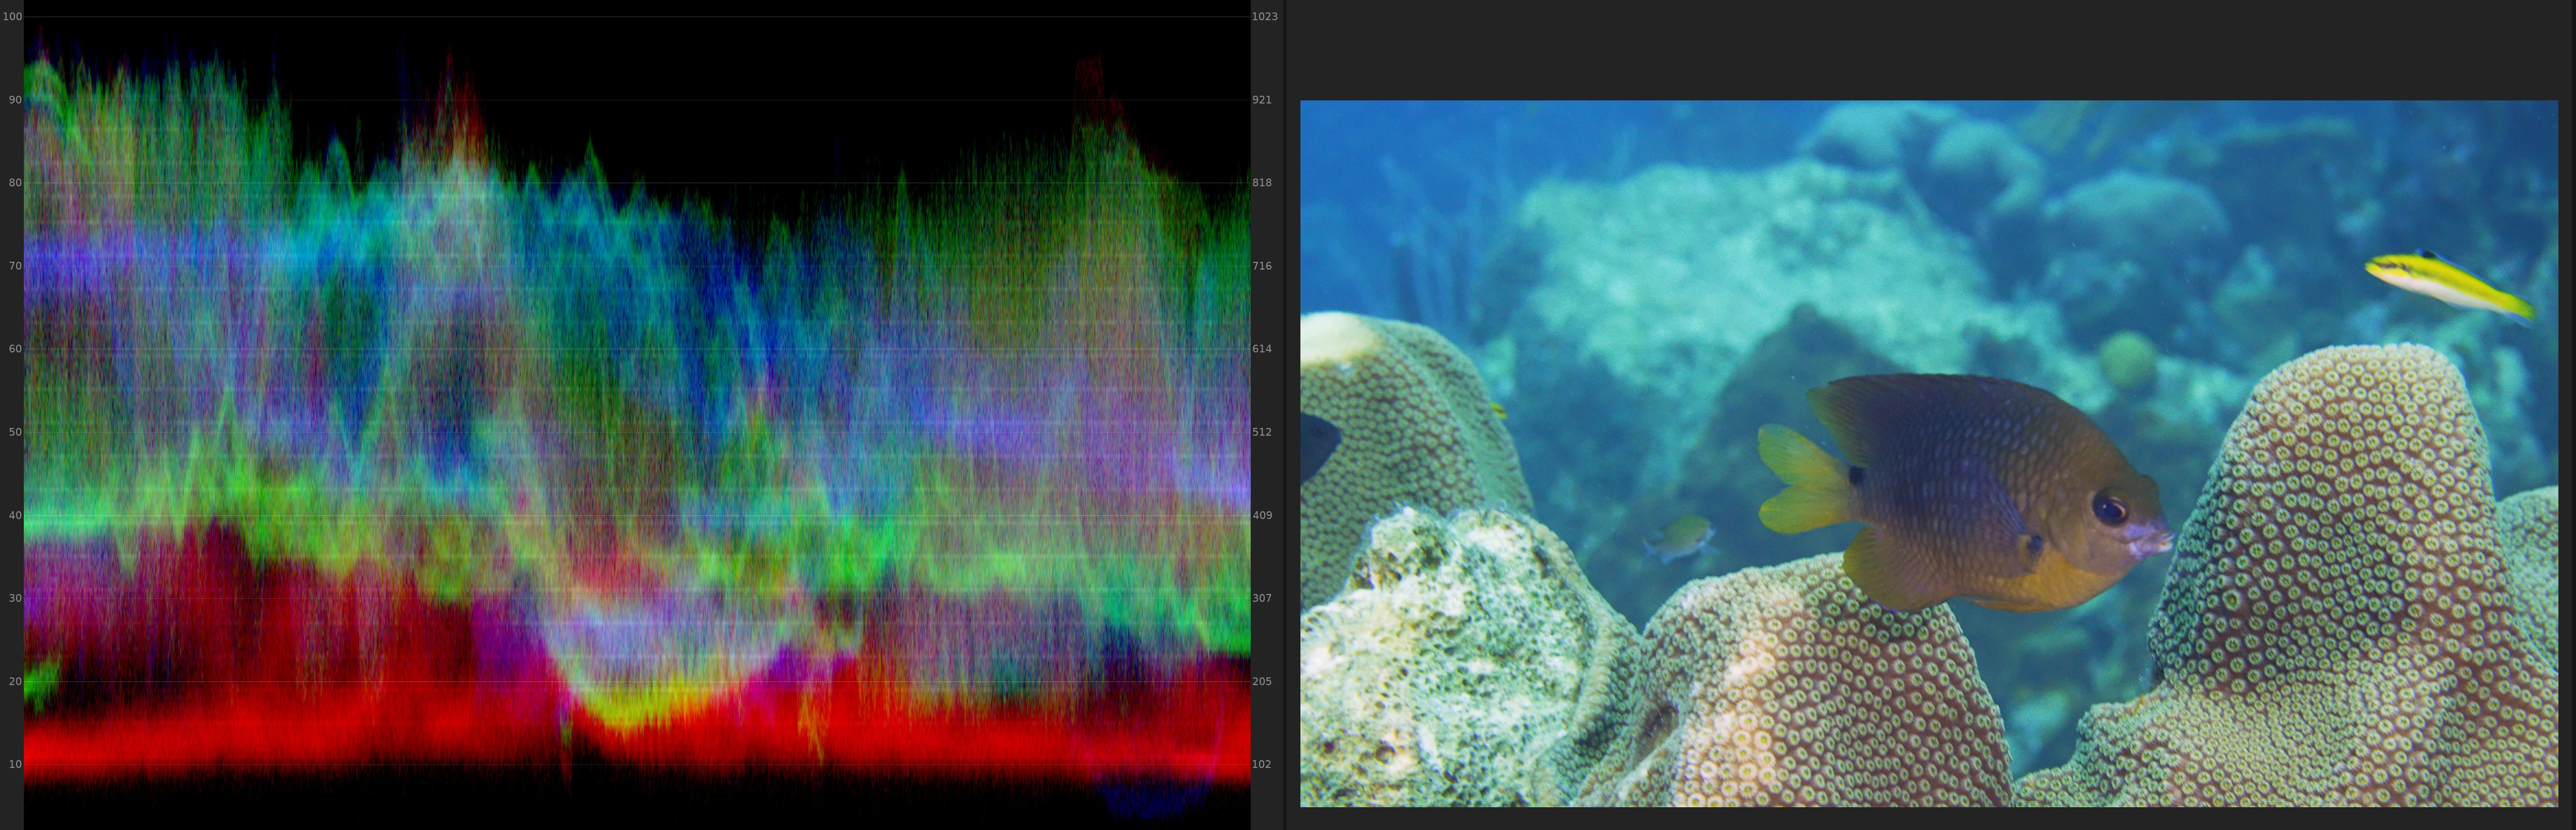Click the 50 IRE scale label
The width and height of the screenshot is (2576, 830).
(x=14, y=432)
